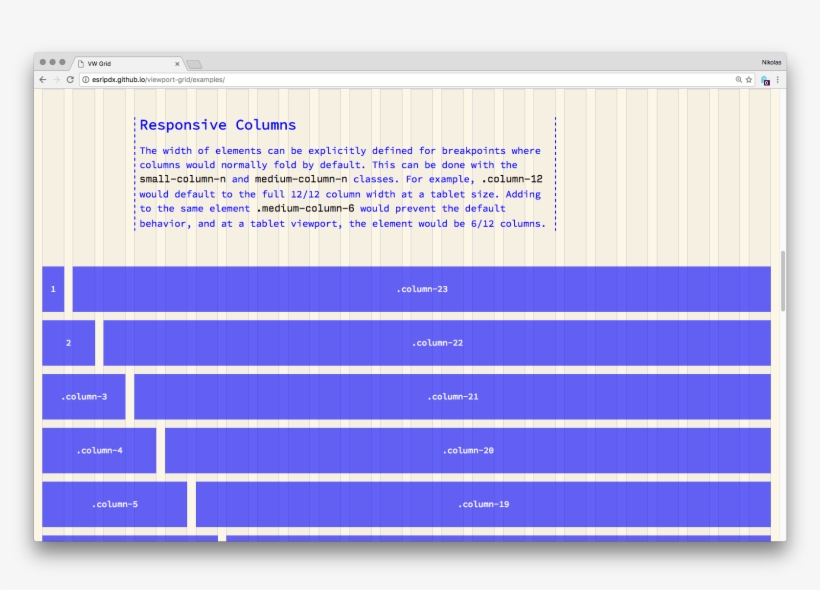Click the Nikolas profile name
The height and width of the screenshot is (590, 820).
click(x=771, y=62)
